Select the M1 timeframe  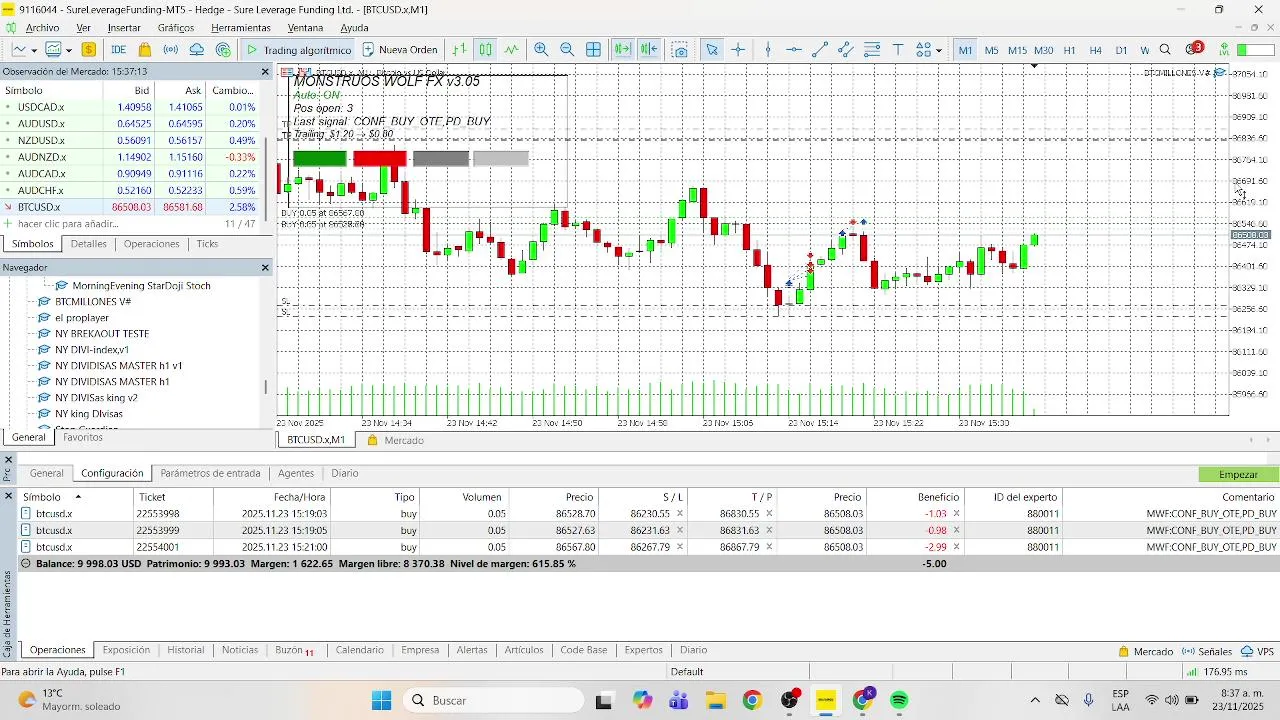(x=965, y=49)
